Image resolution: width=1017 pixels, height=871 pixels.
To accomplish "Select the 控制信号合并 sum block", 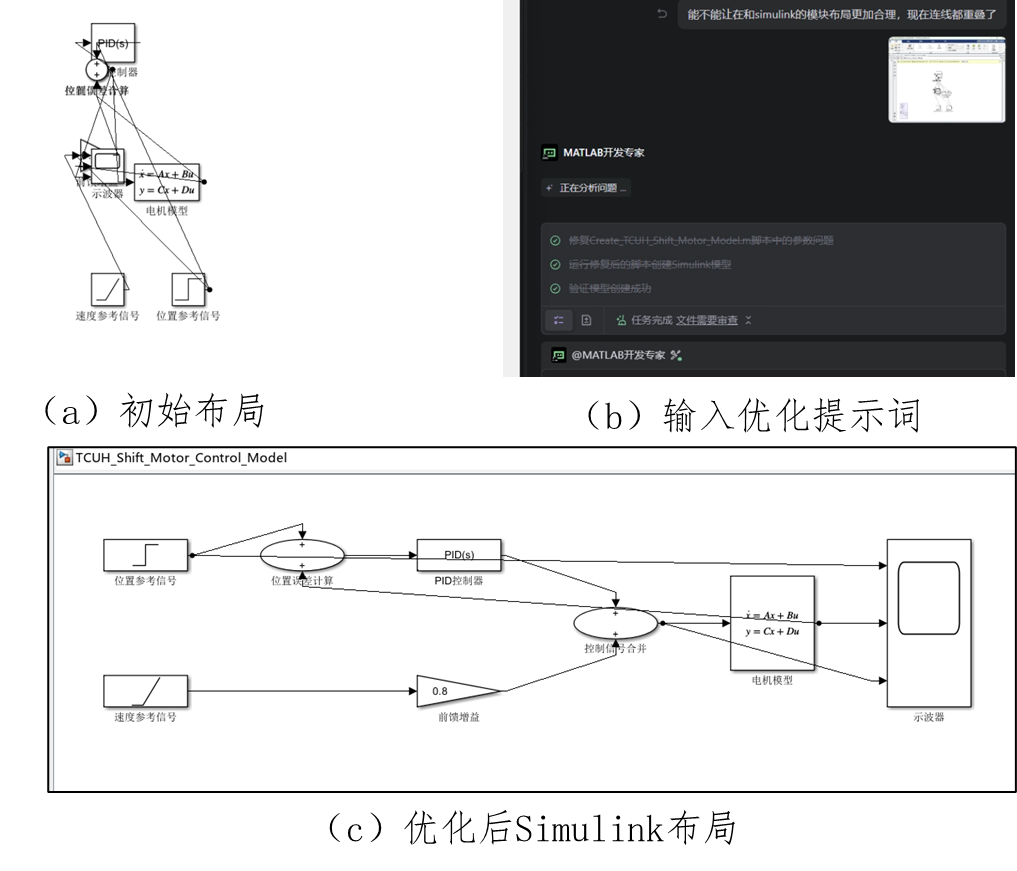I will point(616,623).
